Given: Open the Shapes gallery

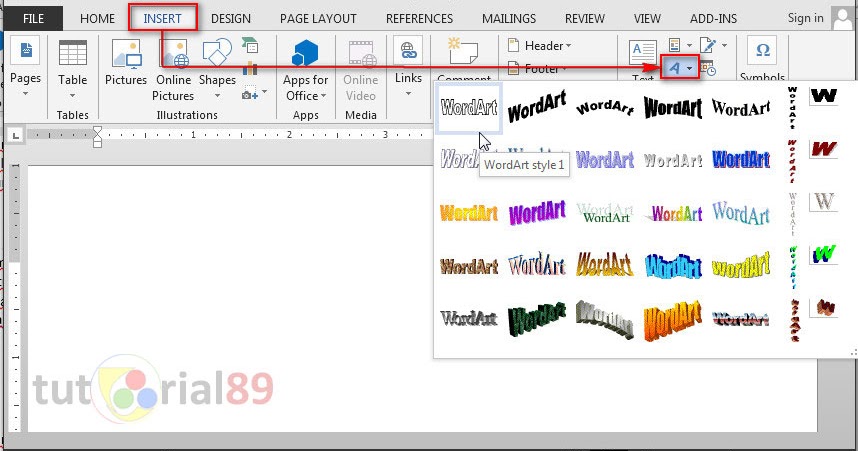Looking at the screenshot, I should coord(217,68).
